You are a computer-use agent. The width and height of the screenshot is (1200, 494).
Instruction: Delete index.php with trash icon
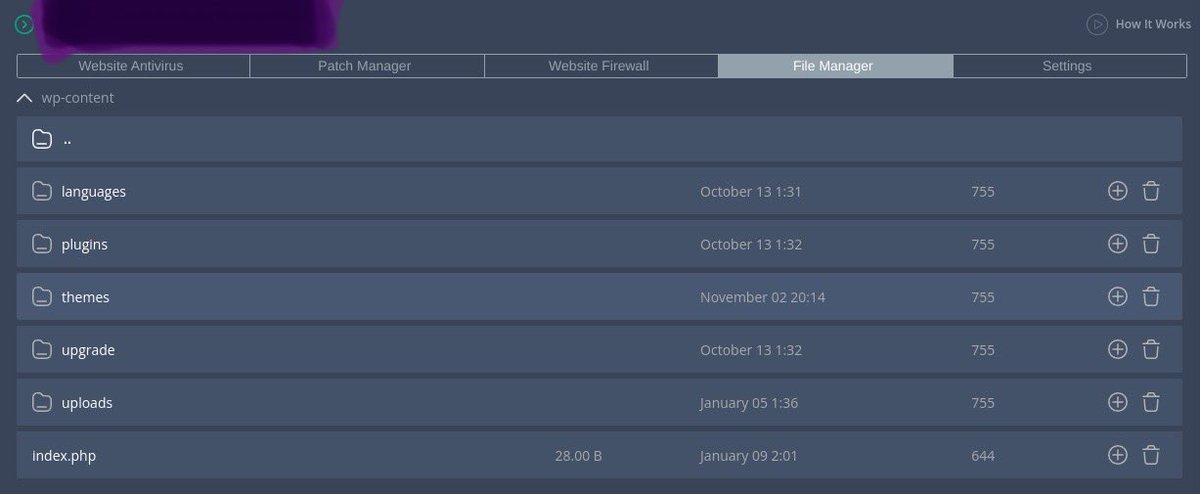click(x=1151, y=456)
